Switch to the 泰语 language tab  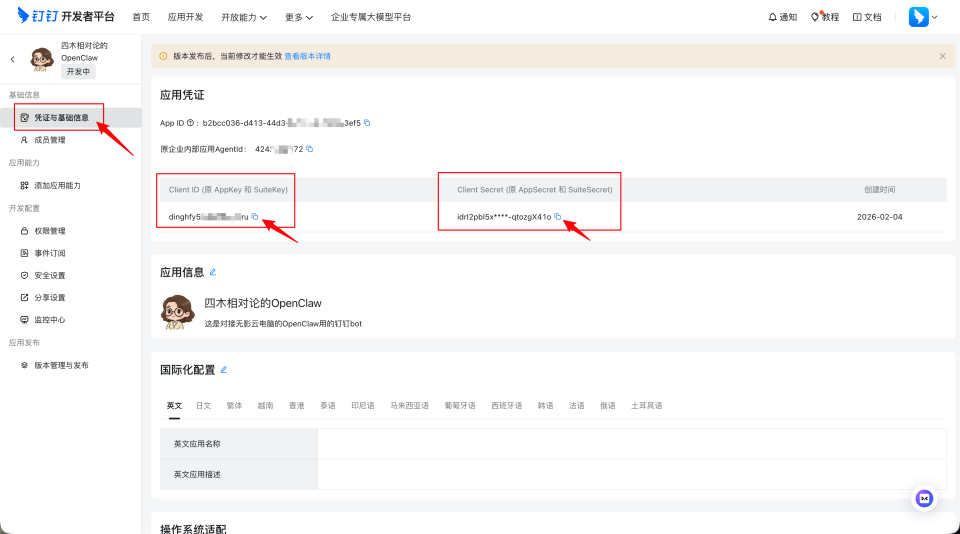[x=328, y=405]
